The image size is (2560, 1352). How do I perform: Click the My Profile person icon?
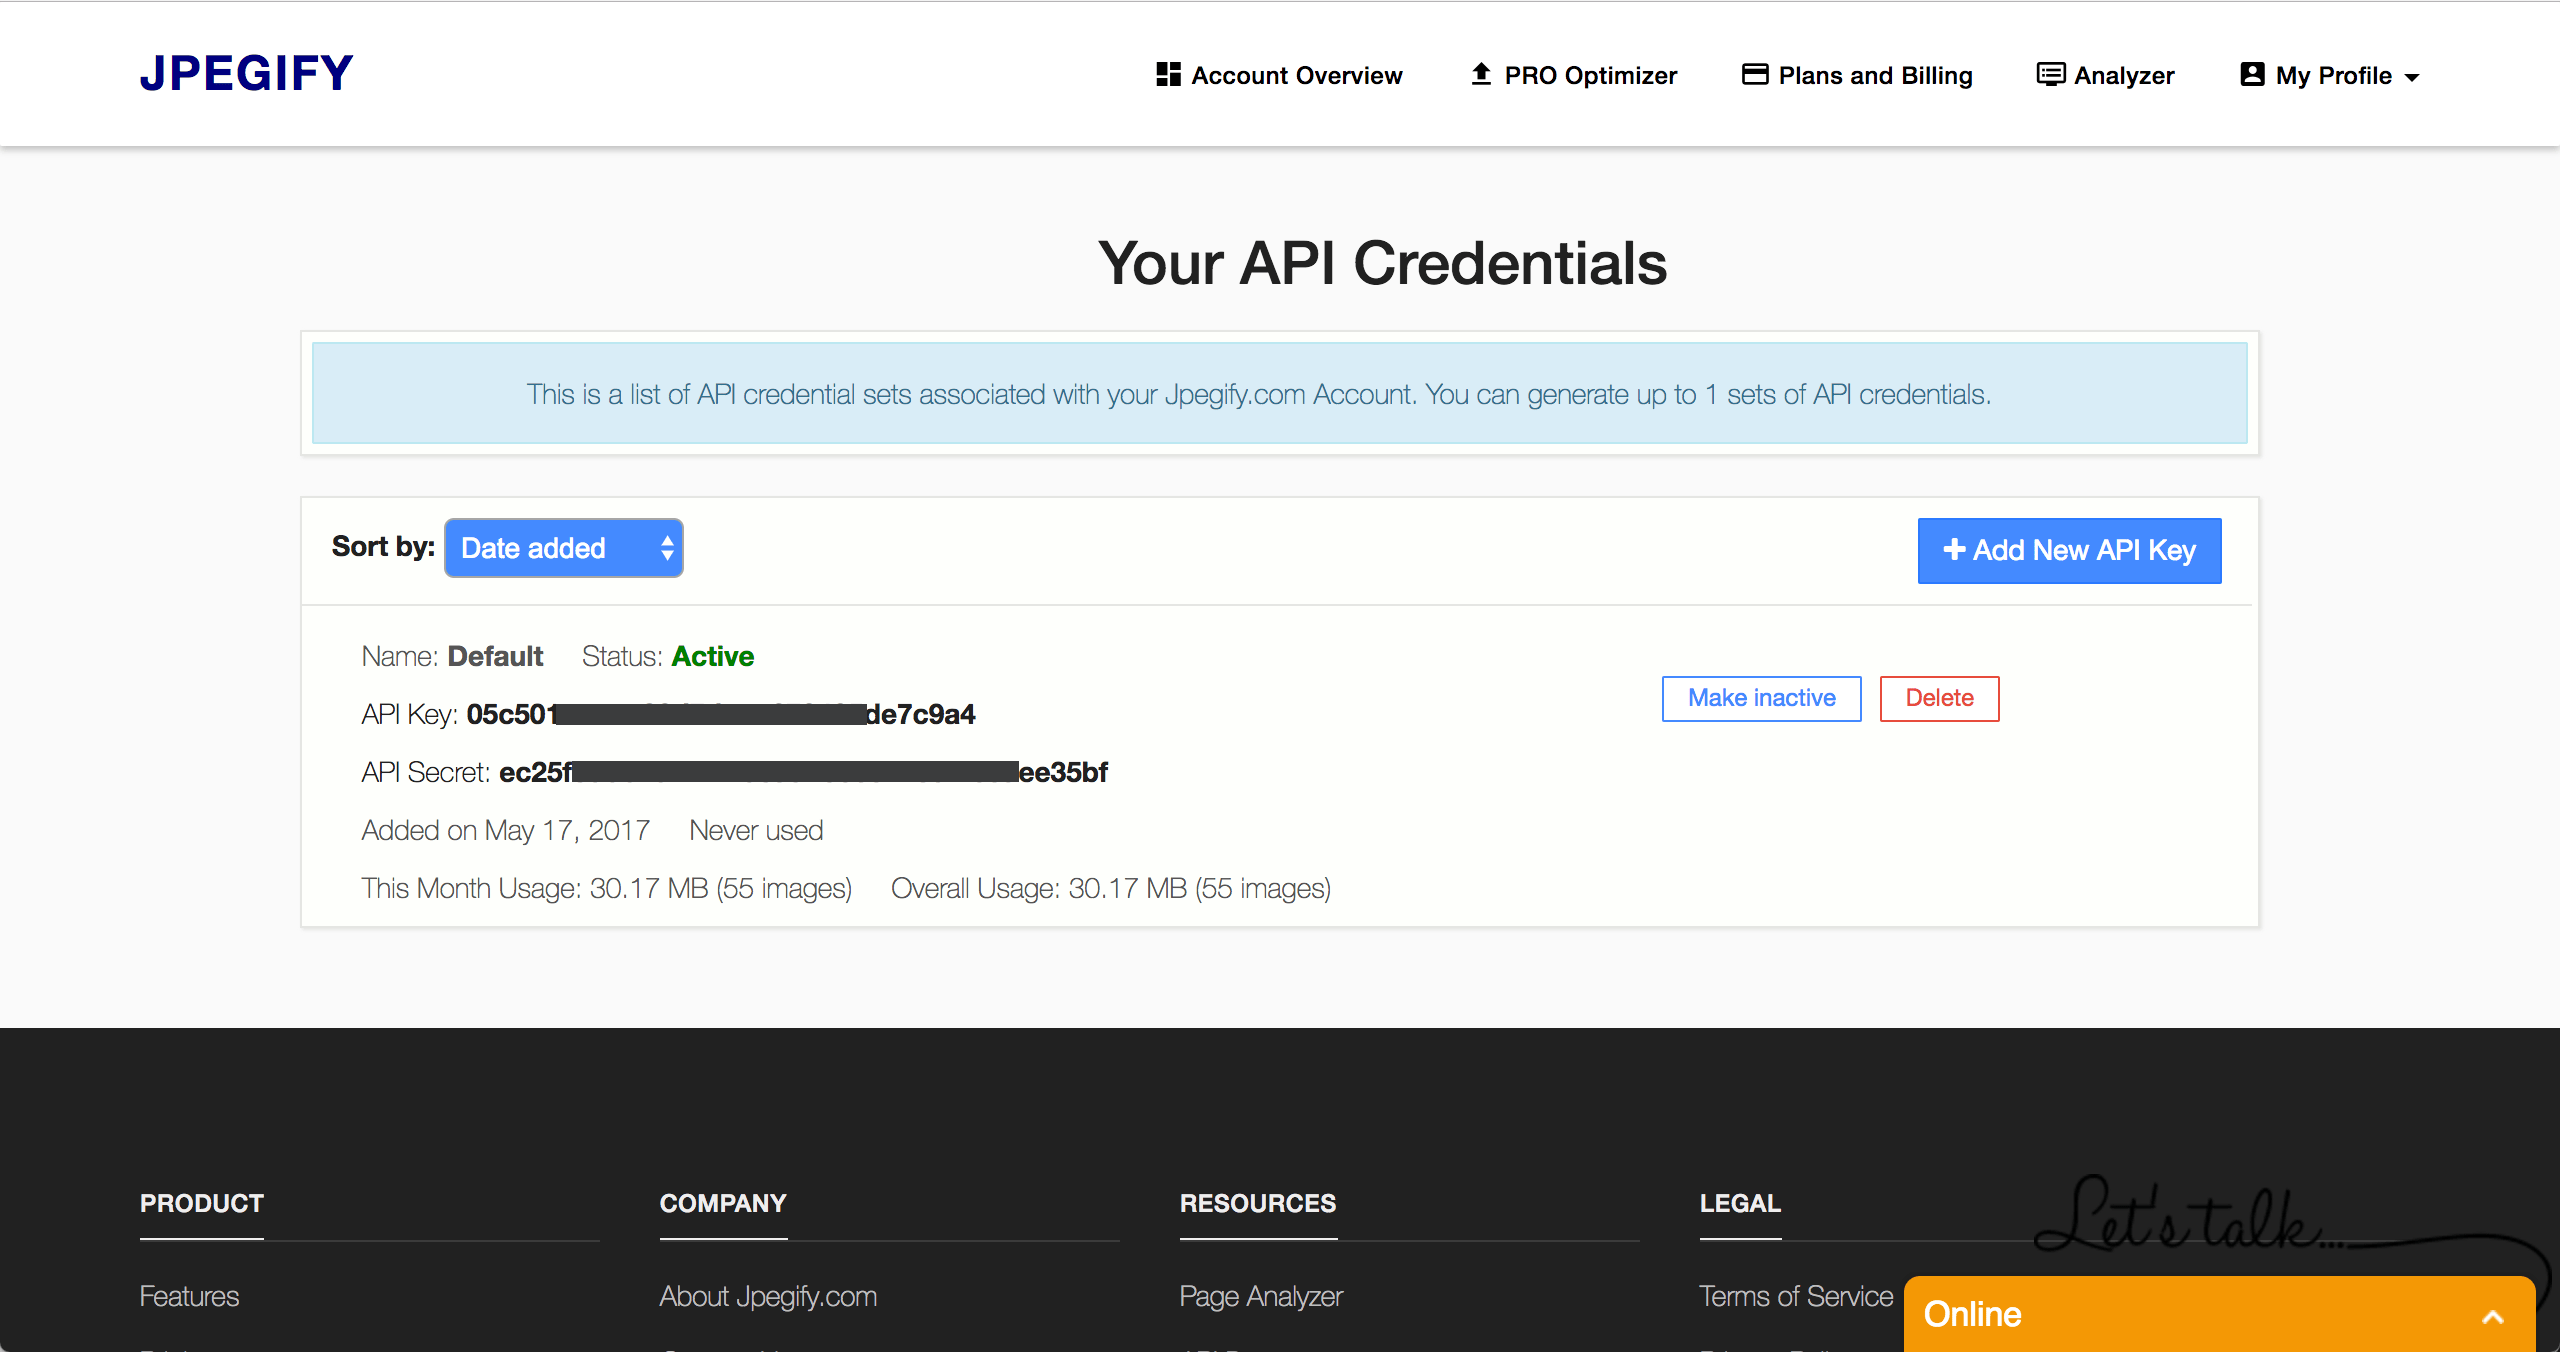click(x=2252, y=74)
